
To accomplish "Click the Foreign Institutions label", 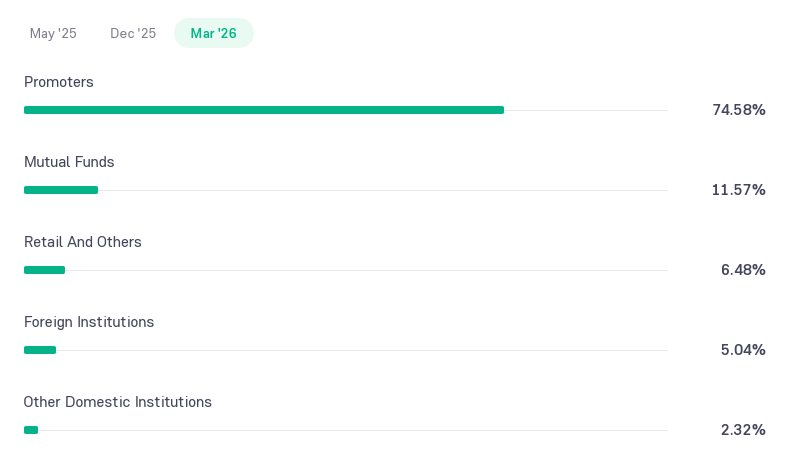I will (x=88, y=322).
